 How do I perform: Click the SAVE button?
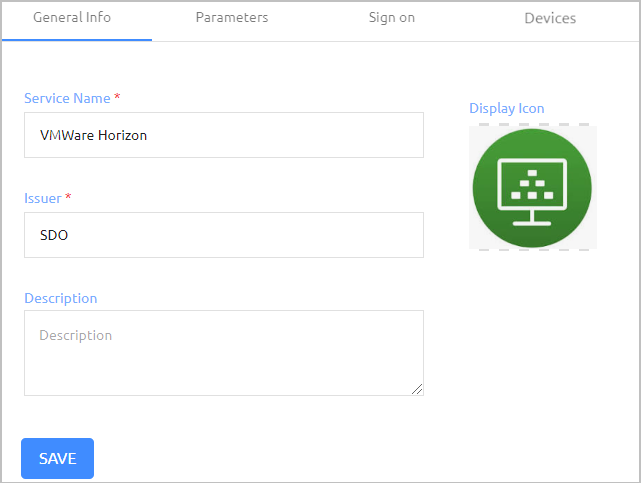(58, 458)
